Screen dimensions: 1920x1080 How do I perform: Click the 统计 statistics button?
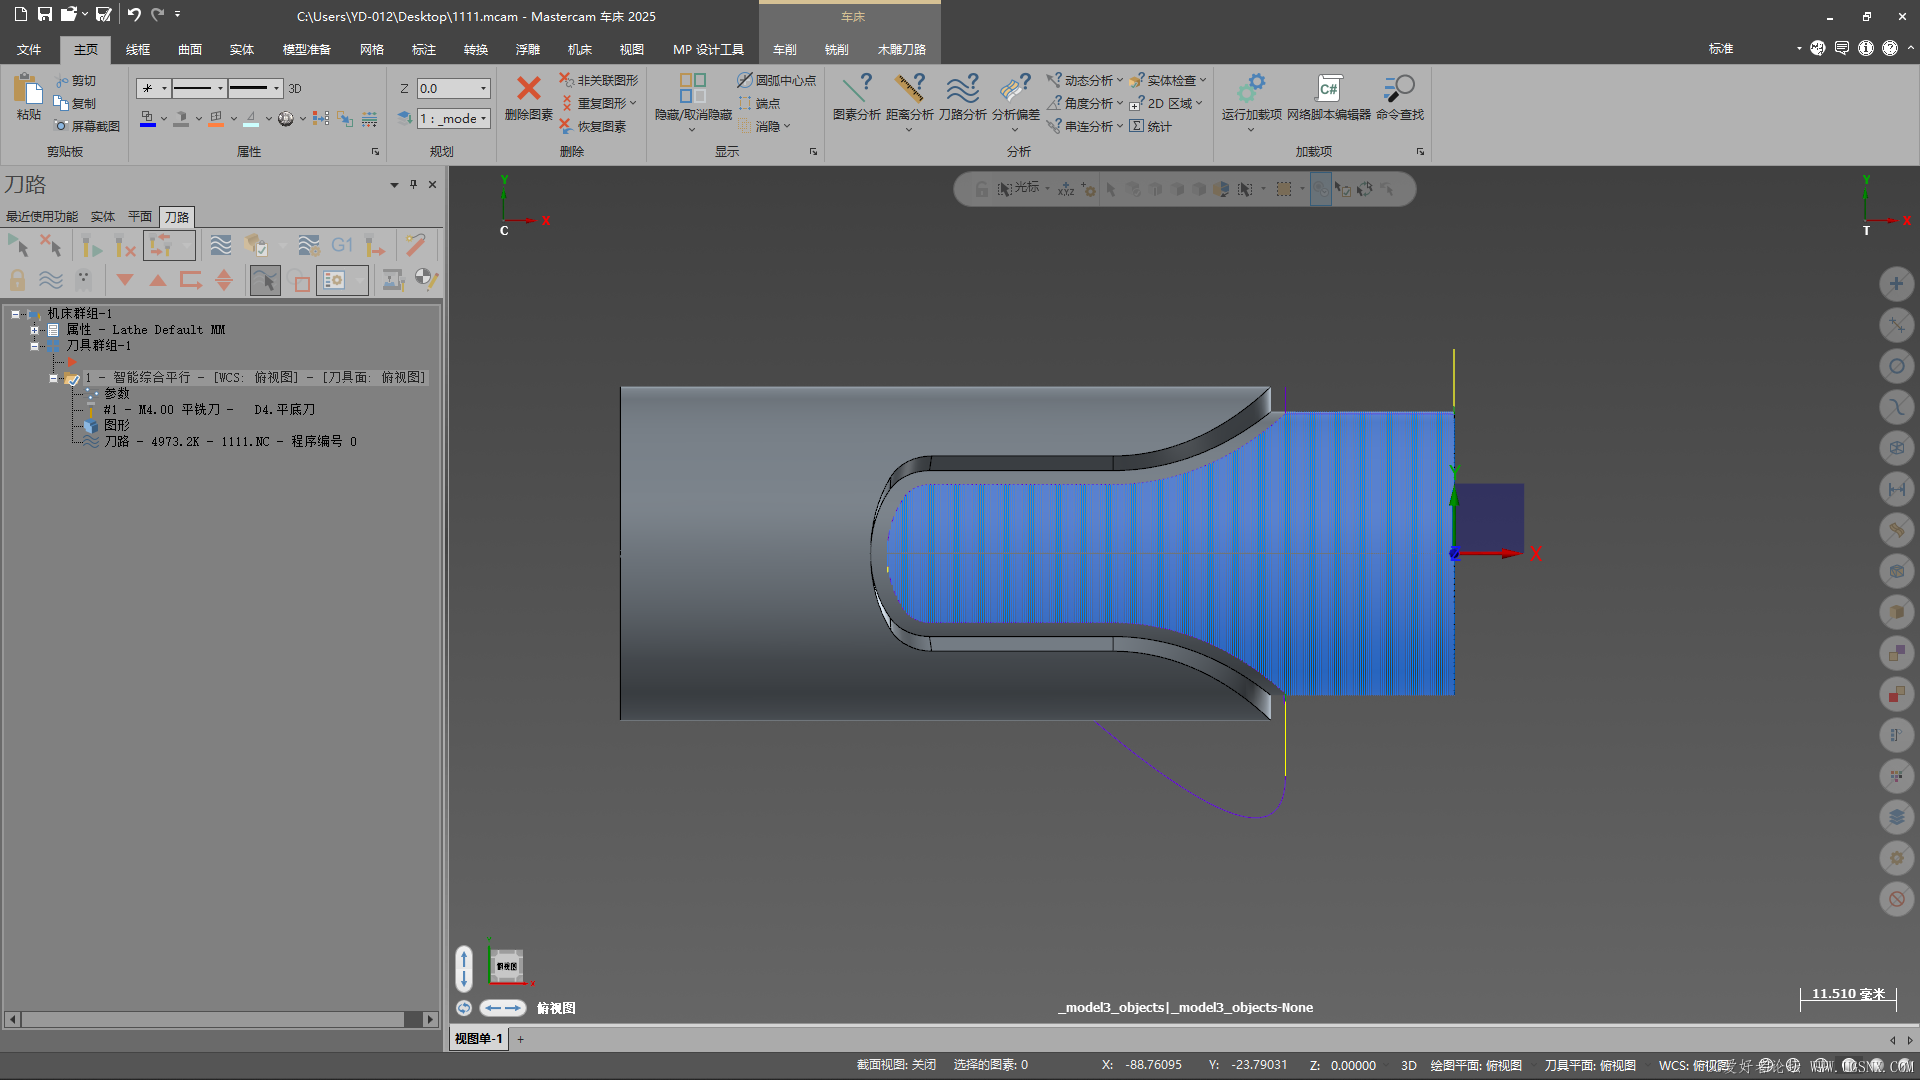pos(1151,127)
